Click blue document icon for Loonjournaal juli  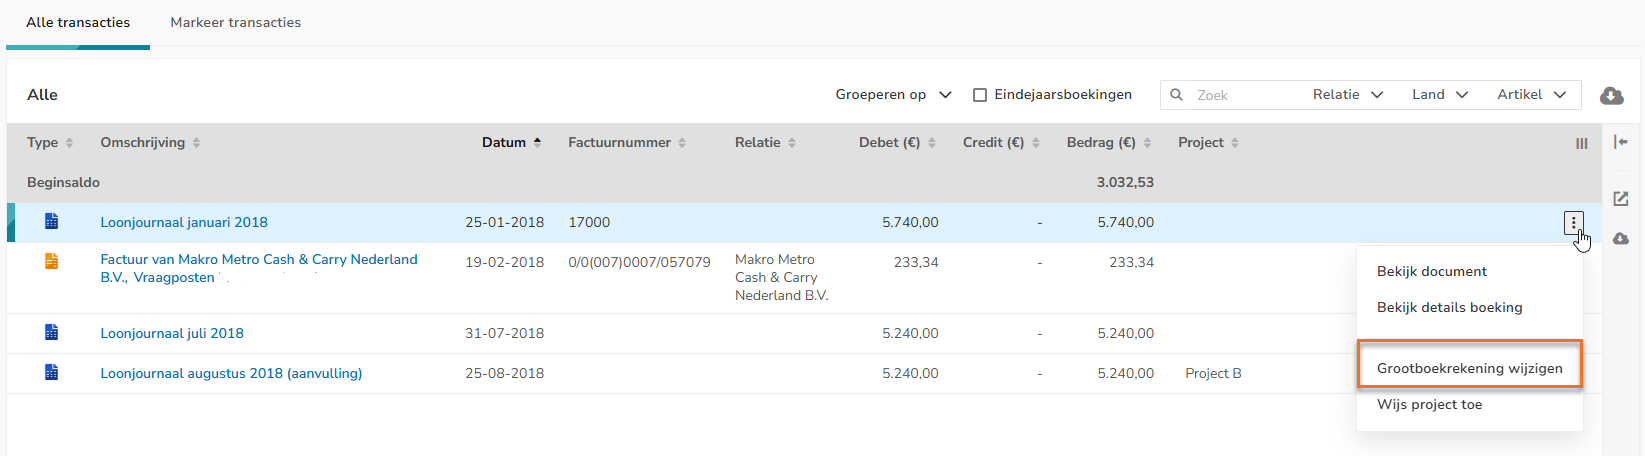[51, 332]
